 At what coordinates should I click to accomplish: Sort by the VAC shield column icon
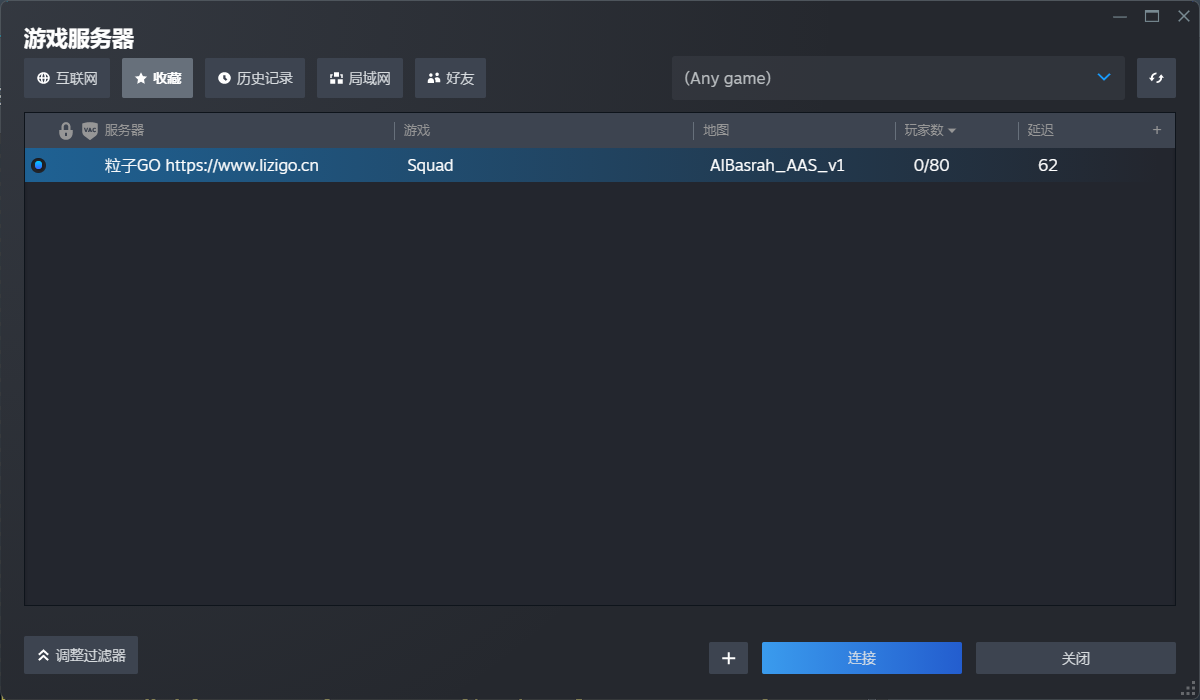pos(90,131)
